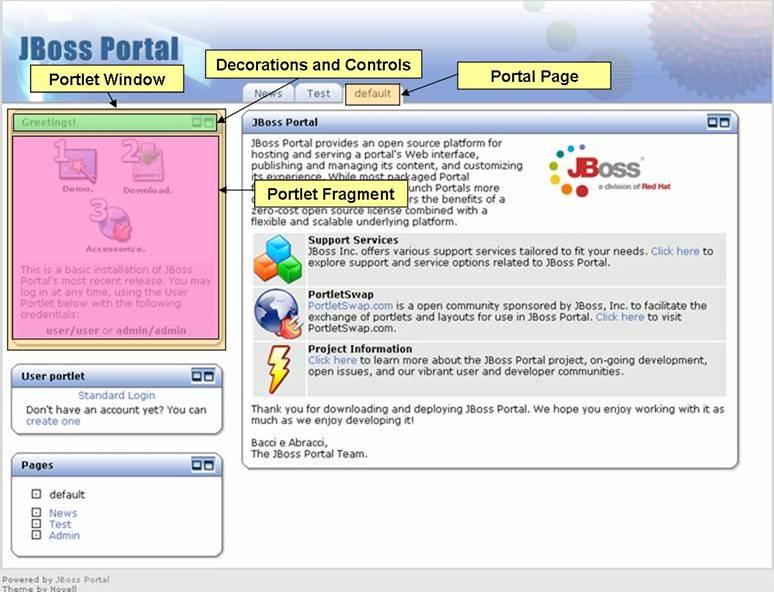Viewport: 774px width, 592px height.
Task: Click the Pages portlet title text
Action: pyautogui.click(x=37, y=465)
